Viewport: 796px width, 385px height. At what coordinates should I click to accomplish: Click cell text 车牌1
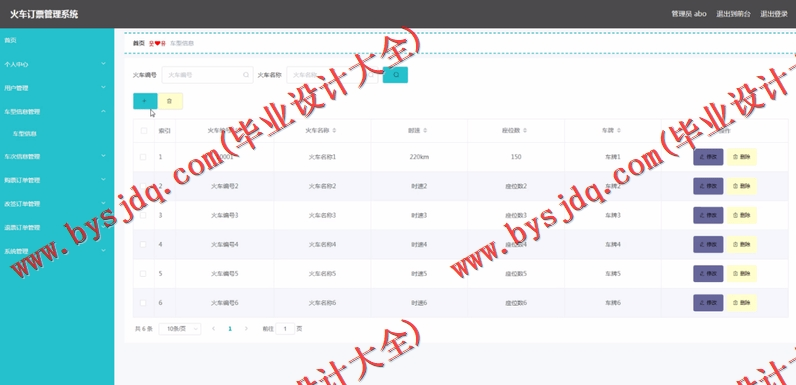613,157
